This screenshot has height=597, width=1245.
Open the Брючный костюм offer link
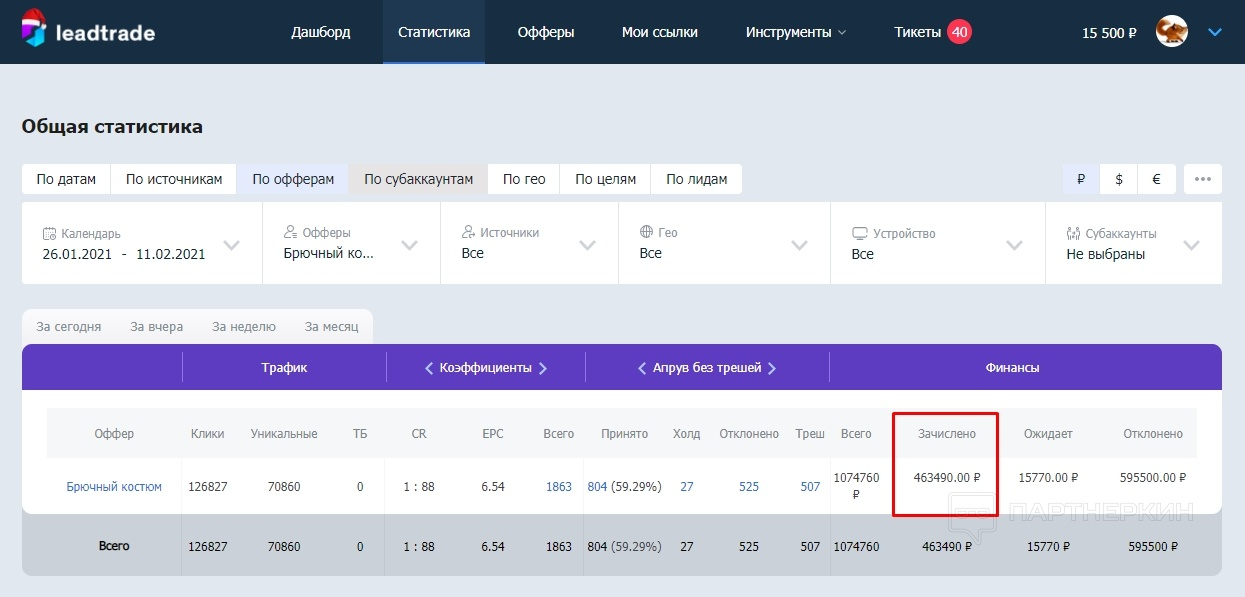click(x=114, y=487)
